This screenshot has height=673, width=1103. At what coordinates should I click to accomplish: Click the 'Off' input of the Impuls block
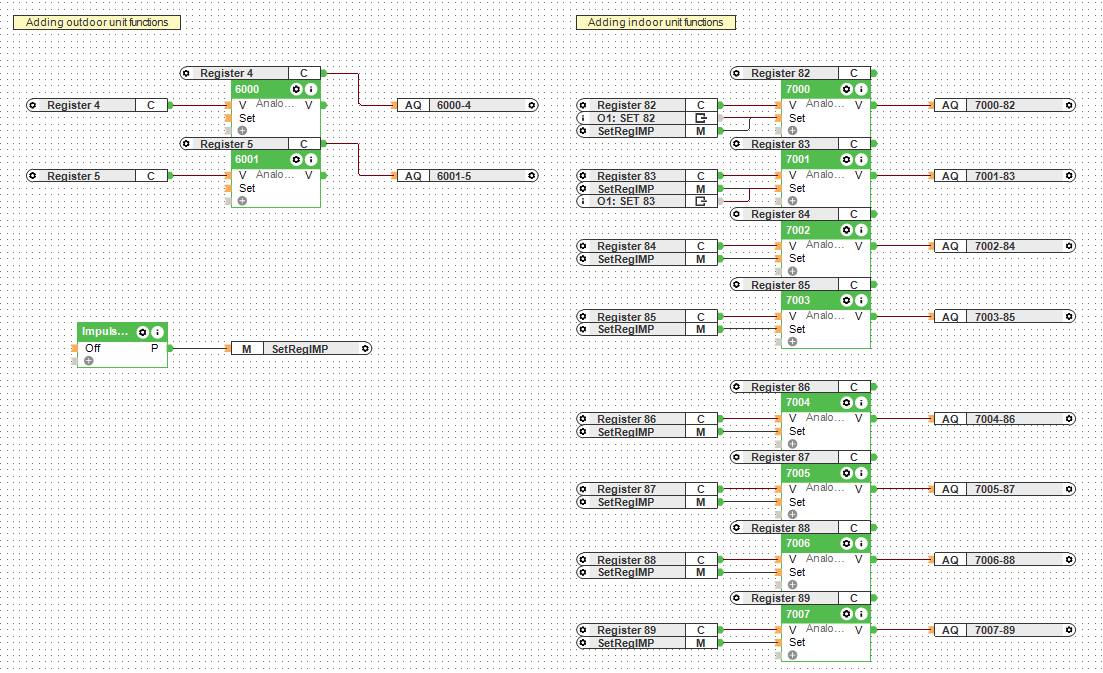click(93, 348)
